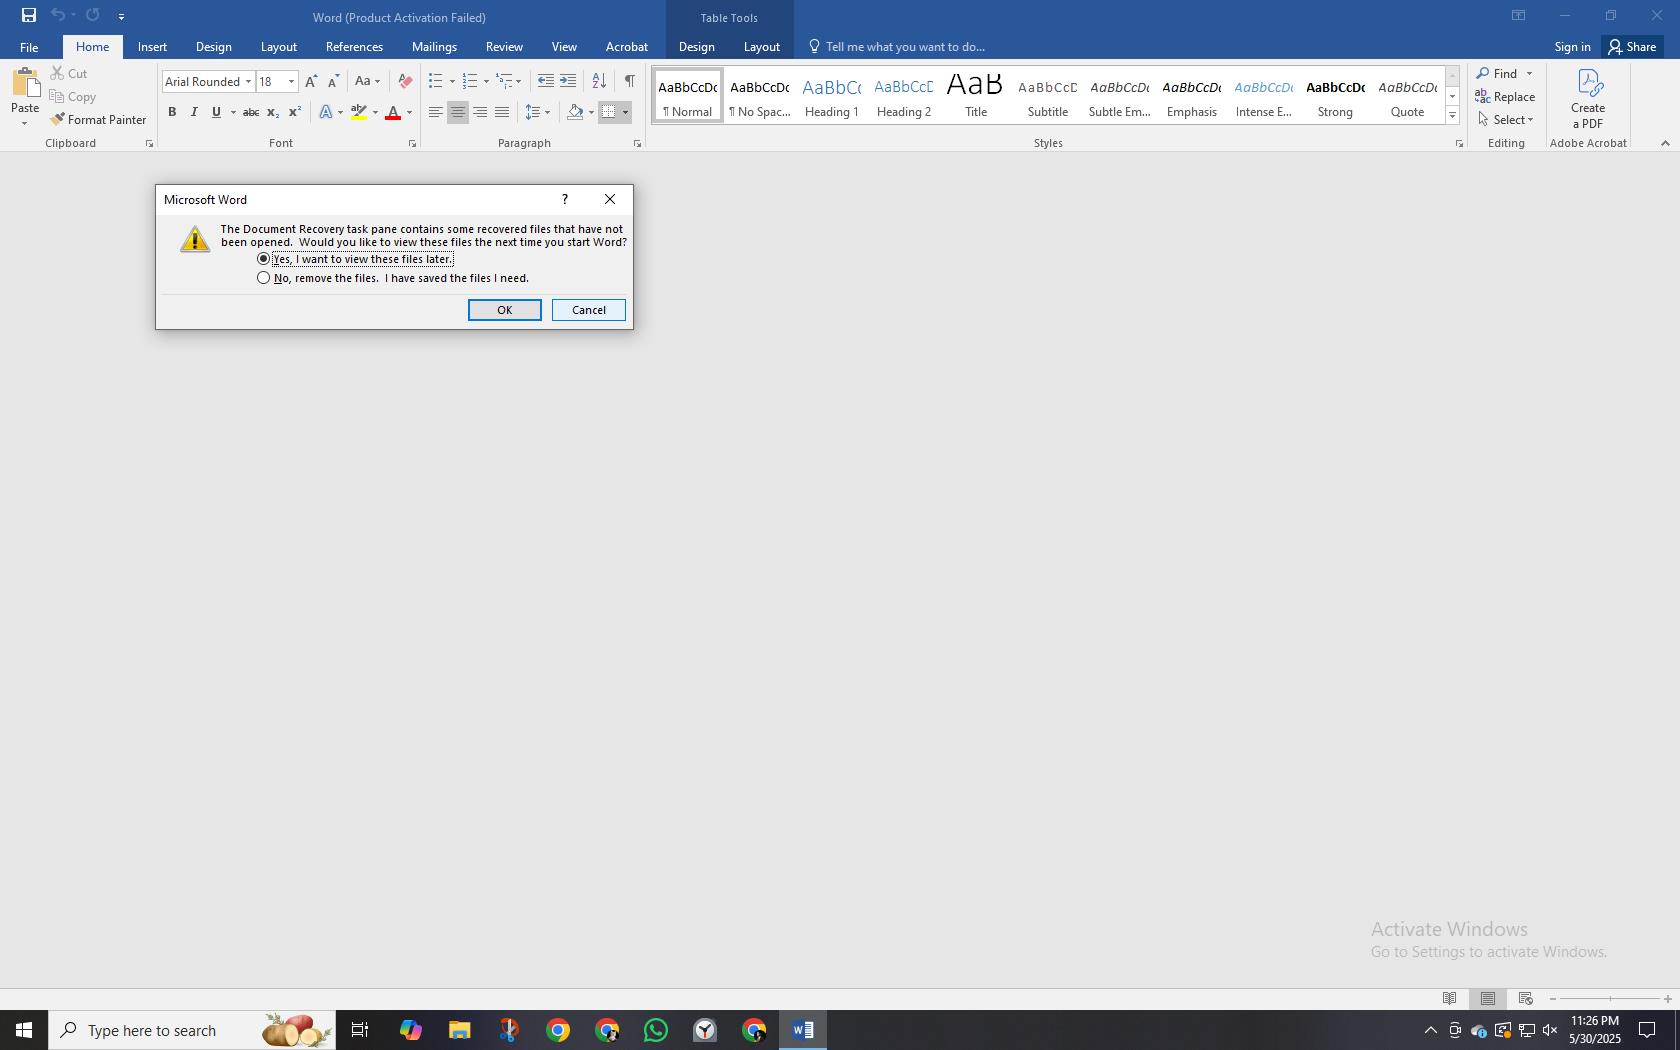Click Increase Indent icon
1680x1050 pixels.
(x=568, y=81)
